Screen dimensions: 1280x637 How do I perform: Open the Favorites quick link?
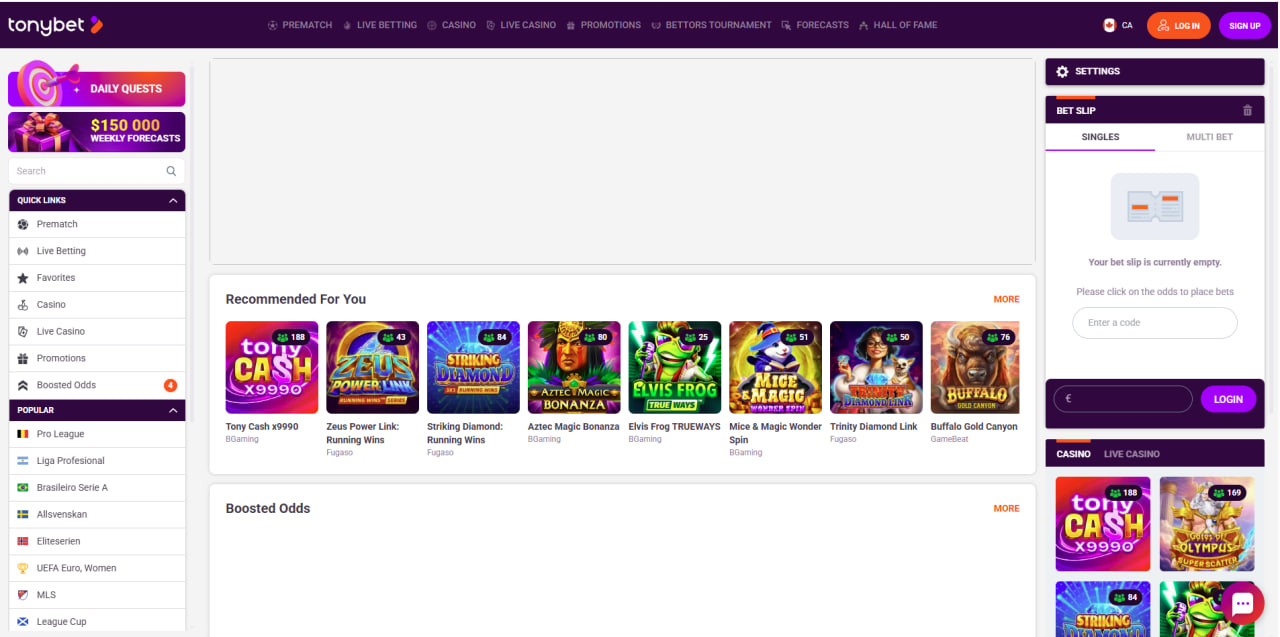click(97, 278)
